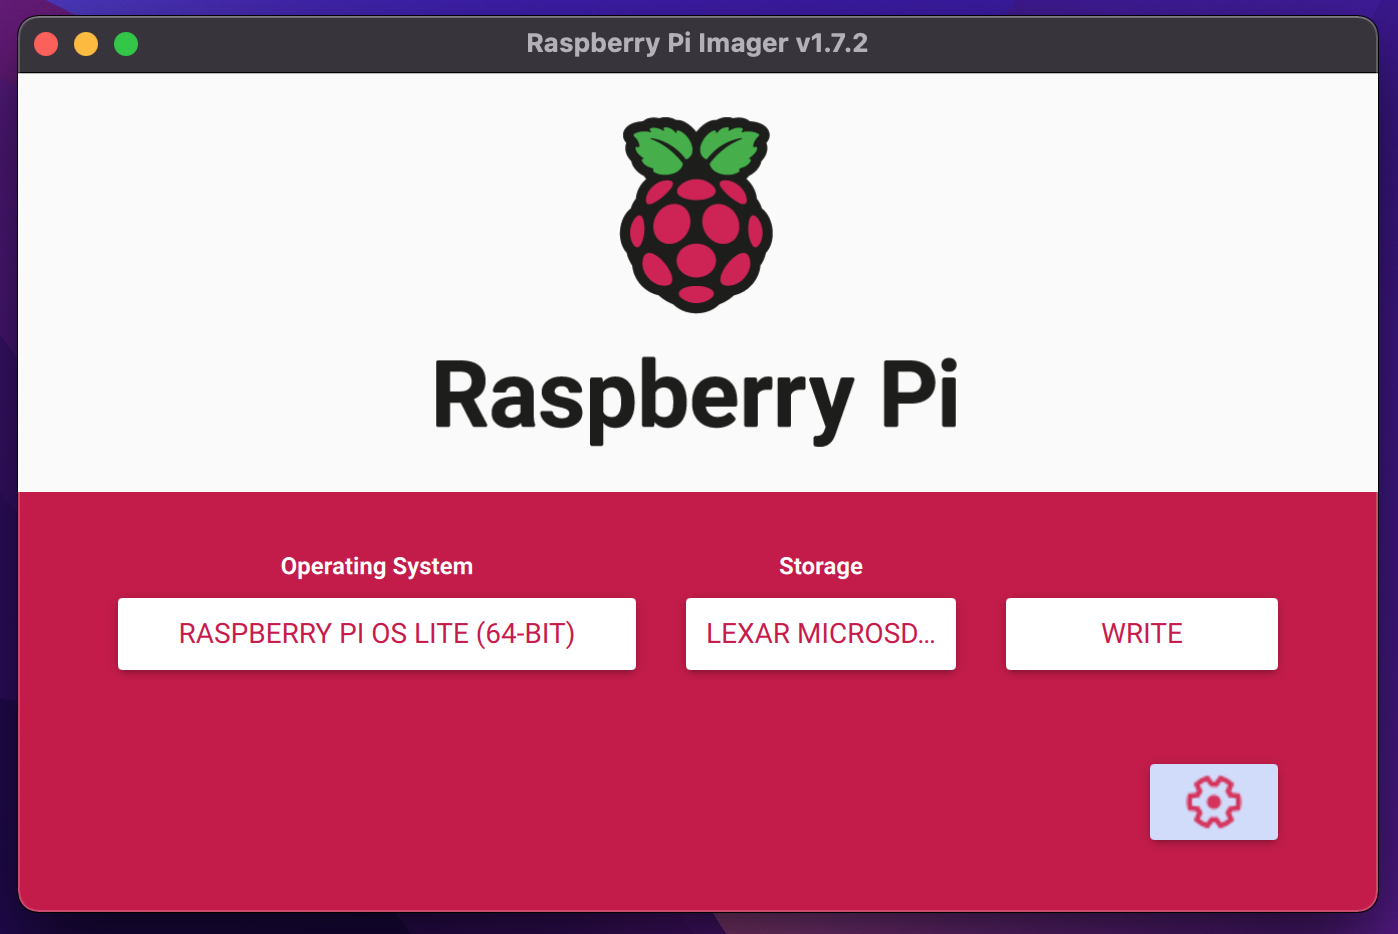Click the green leaves on the logo
Viewport: 1398px width, 934px height.
pyautogui.click(x=696, y=148)
